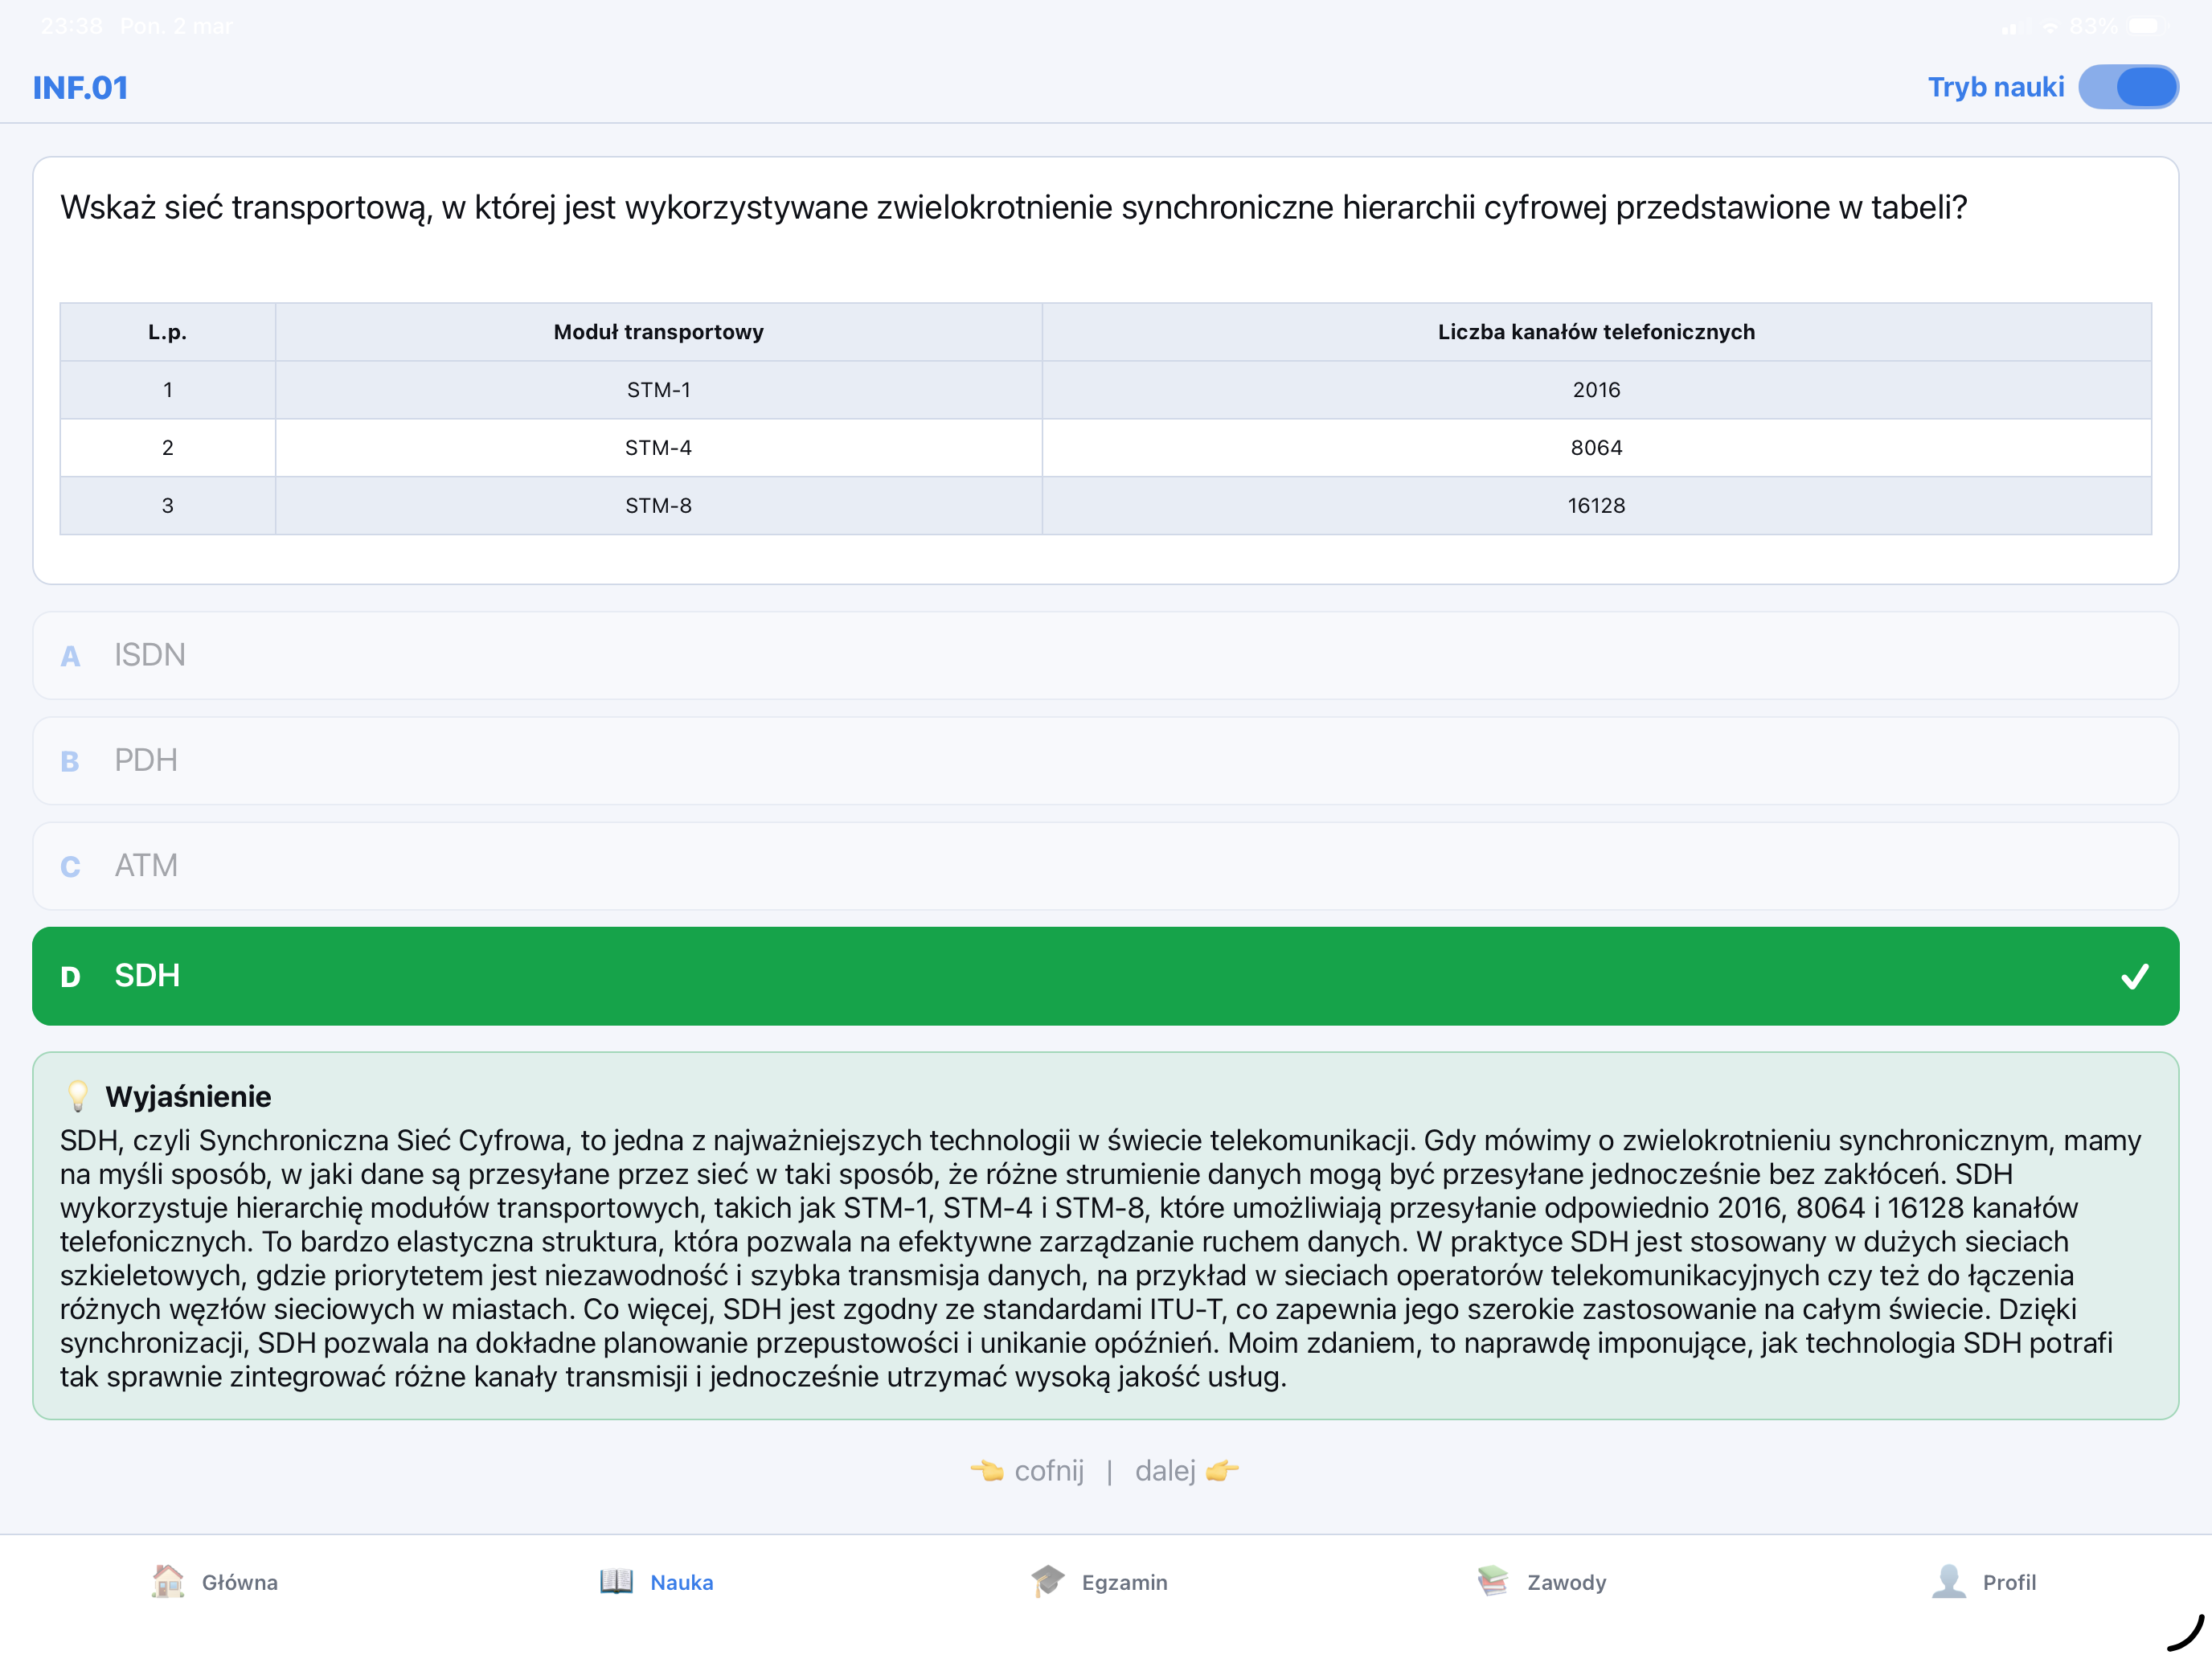Open the INF.01 title link
2212x1659 pixels.
click(x=80, y=88)
